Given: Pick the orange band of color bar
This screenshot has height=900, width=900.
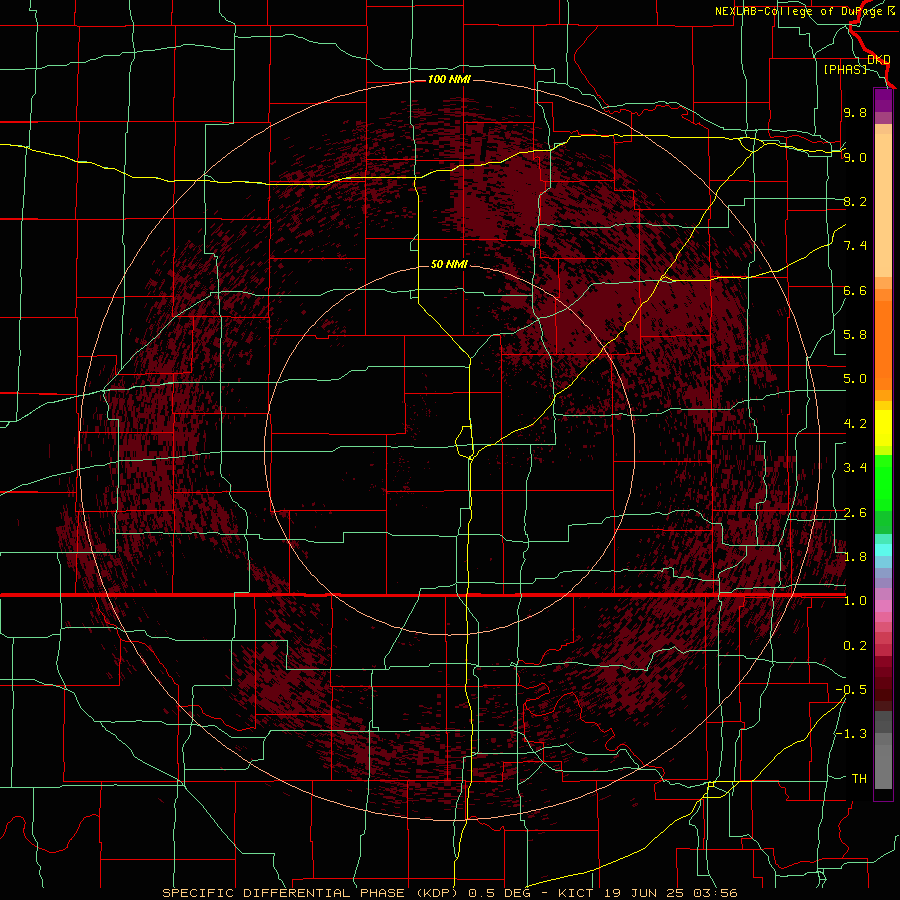Looking at the screenshot, I should point(883,346).
